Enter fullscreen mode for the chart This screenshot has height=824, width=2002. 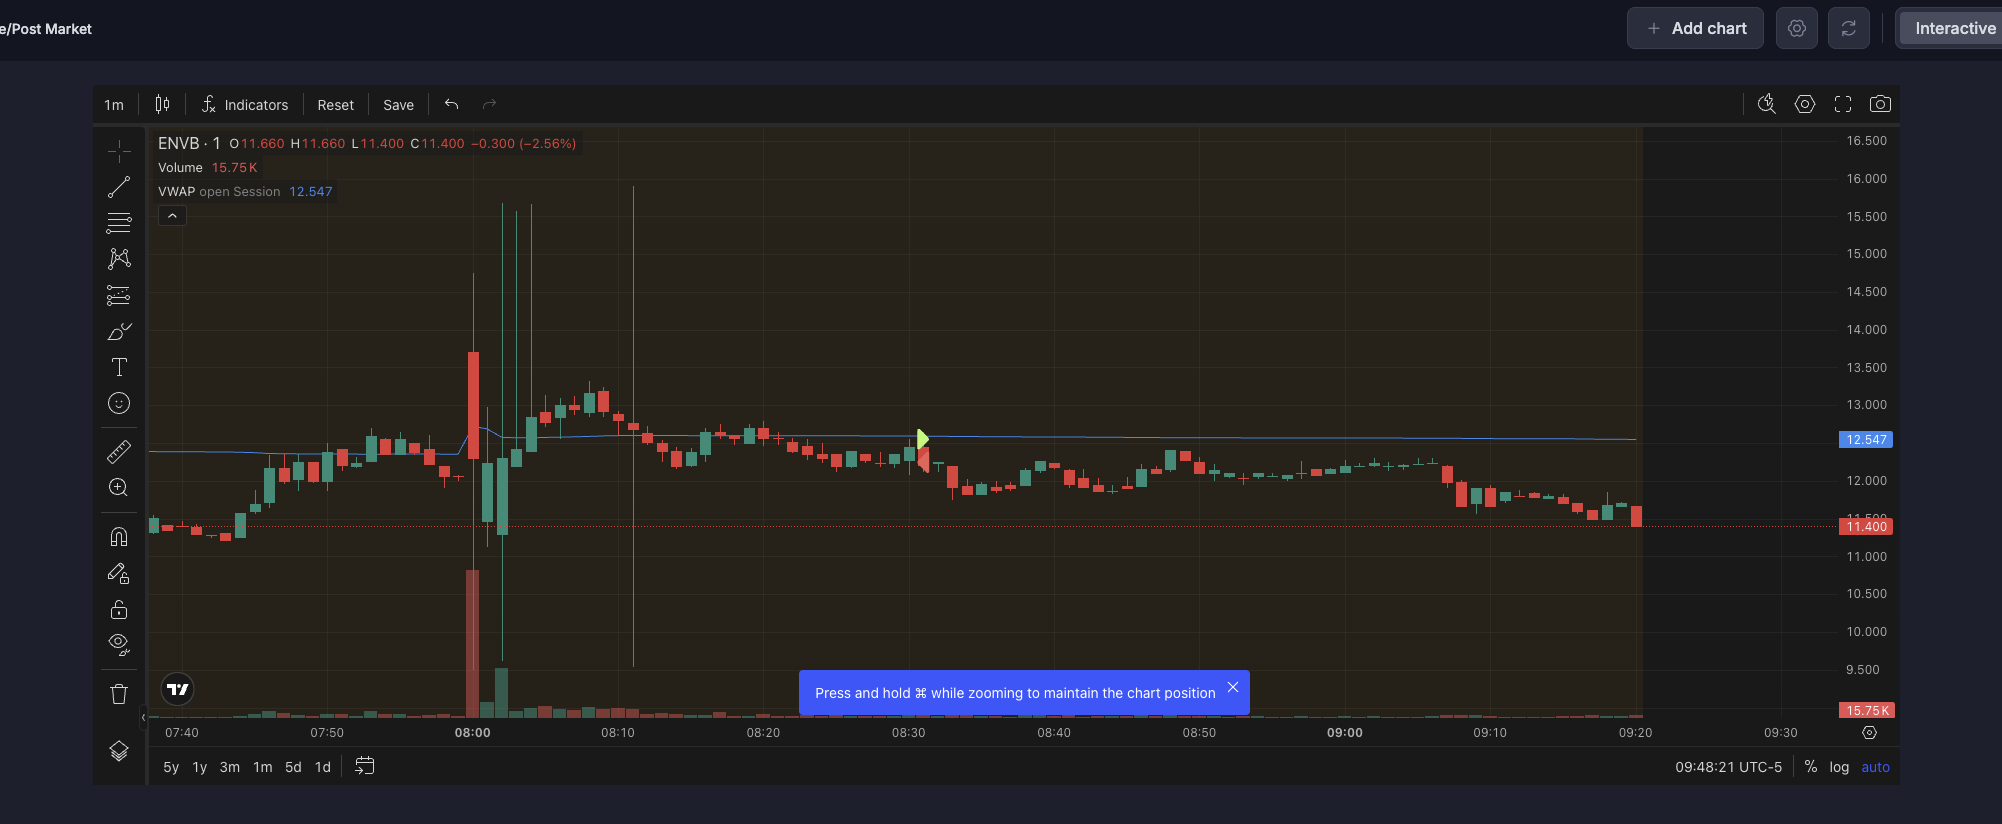(x=1843, y=104)
